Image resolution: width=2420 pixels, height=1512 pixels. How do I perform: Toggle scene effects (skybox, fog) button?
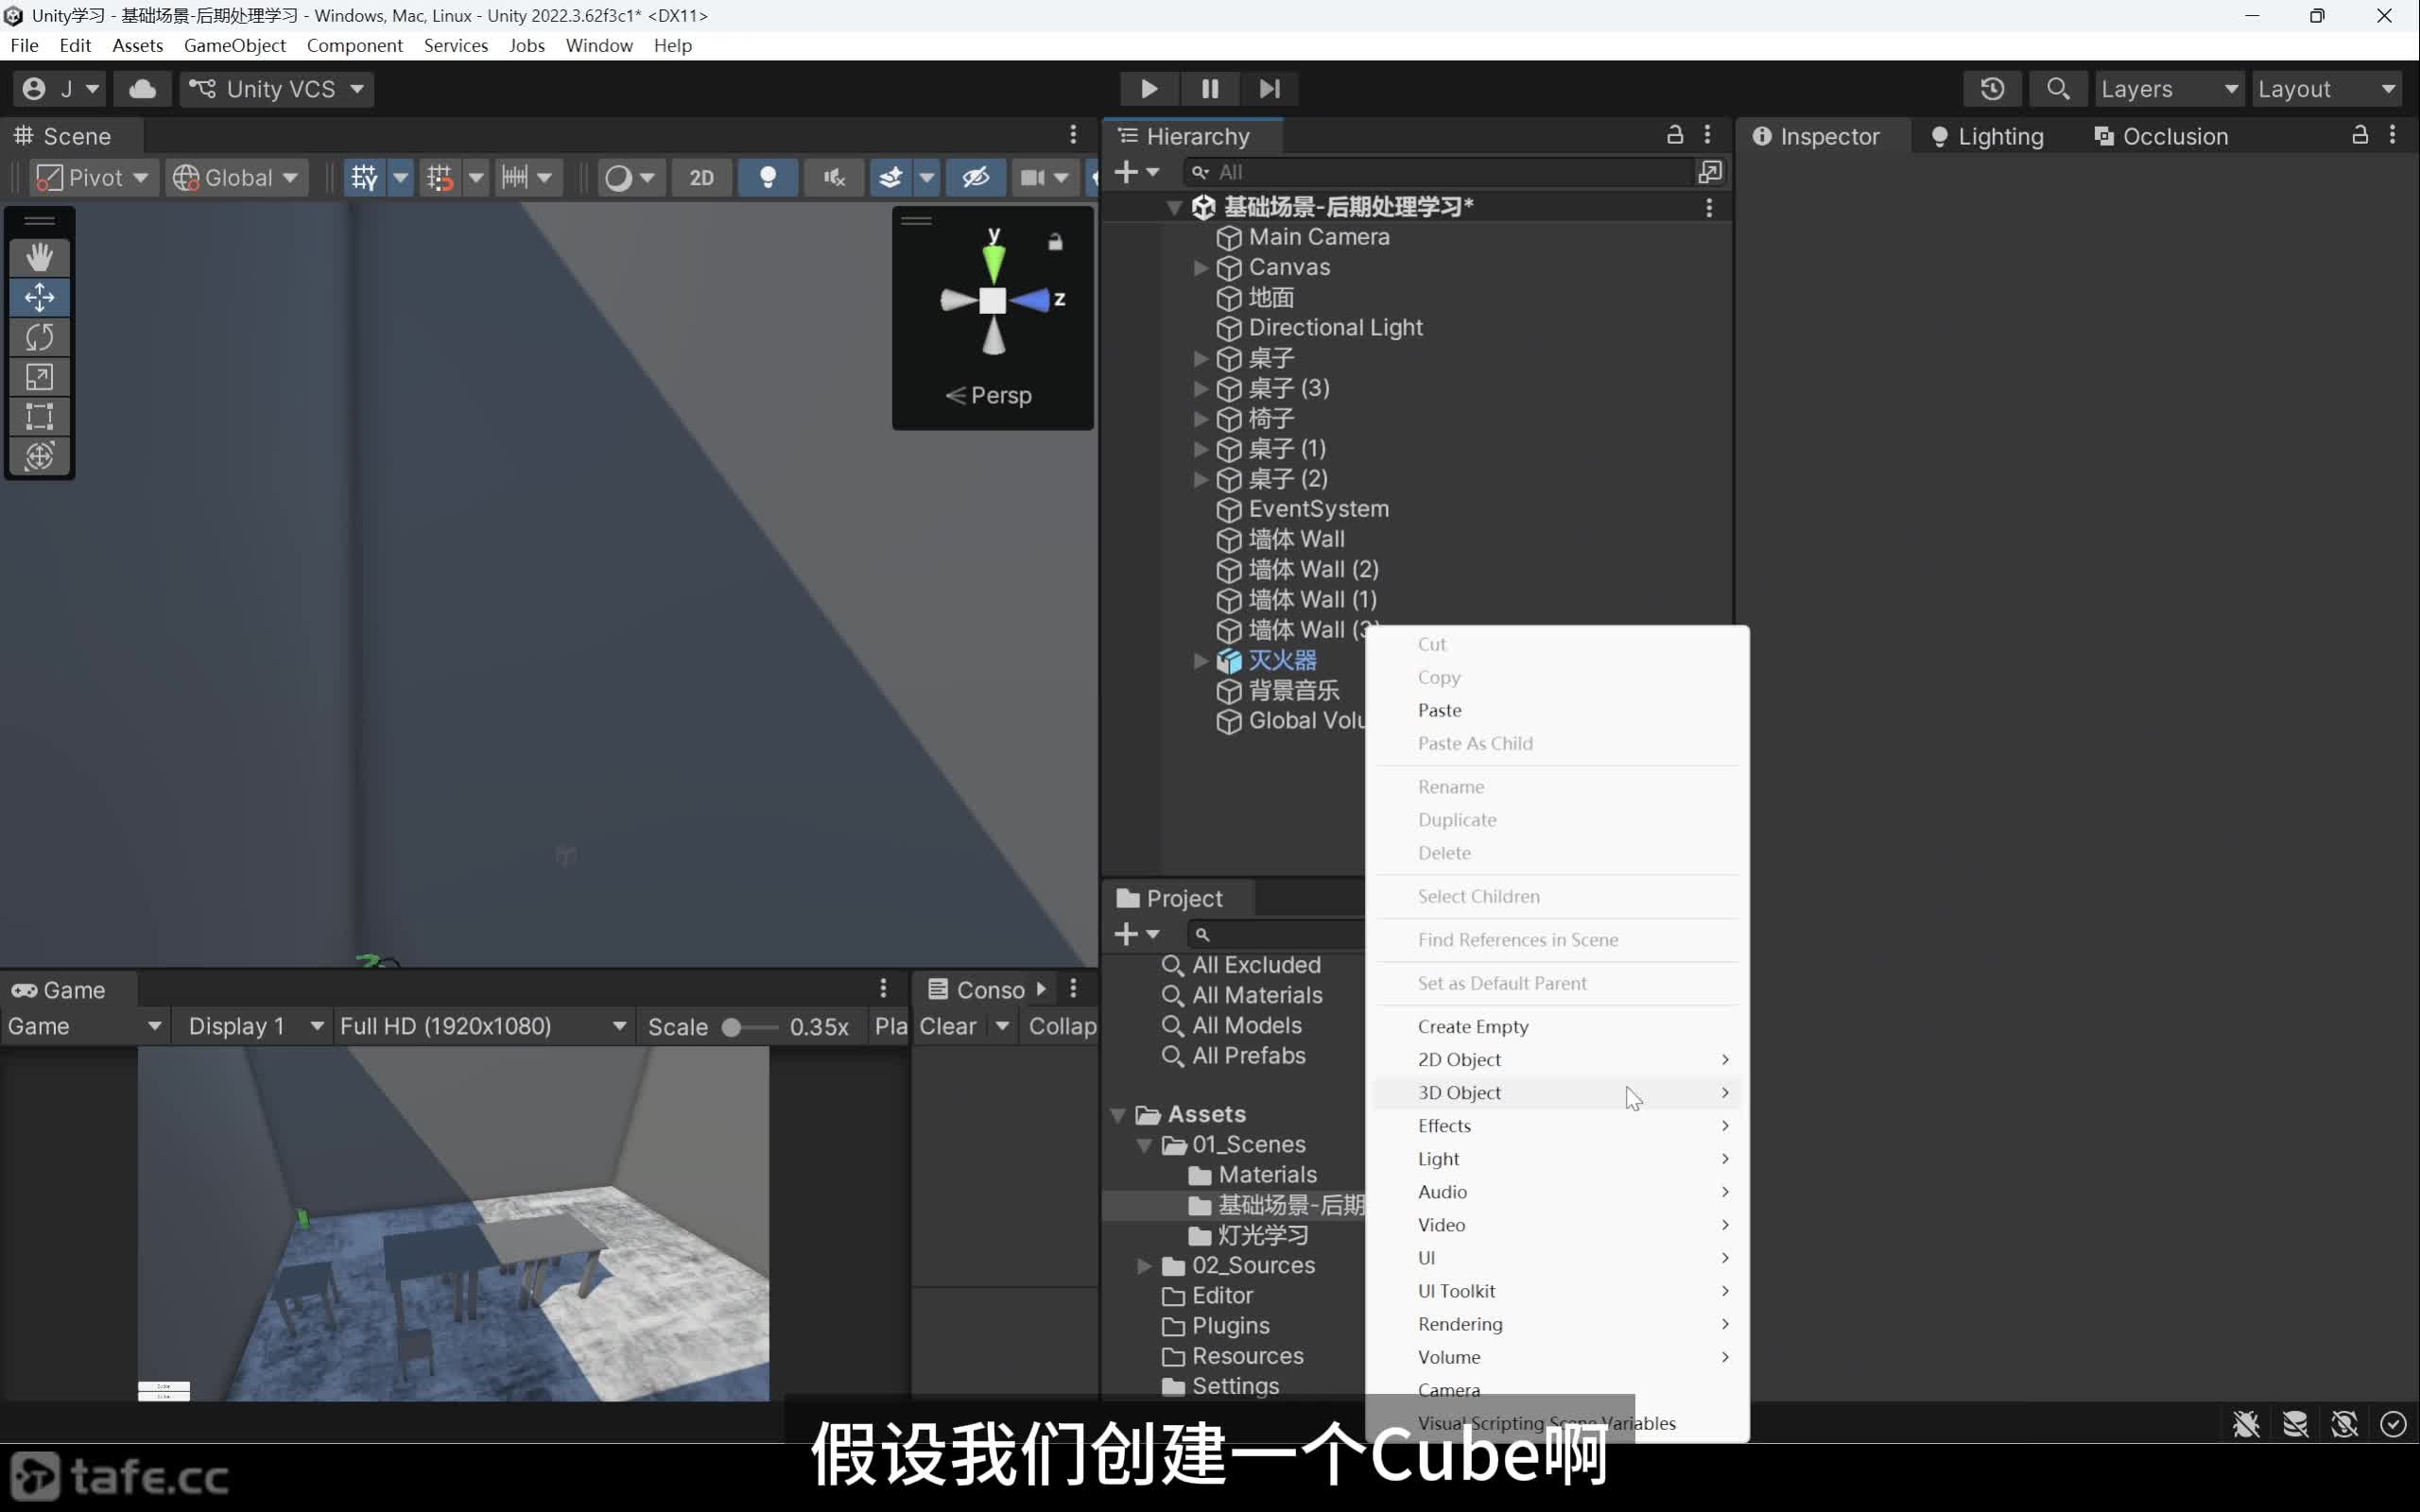click(x=890, y=178)
